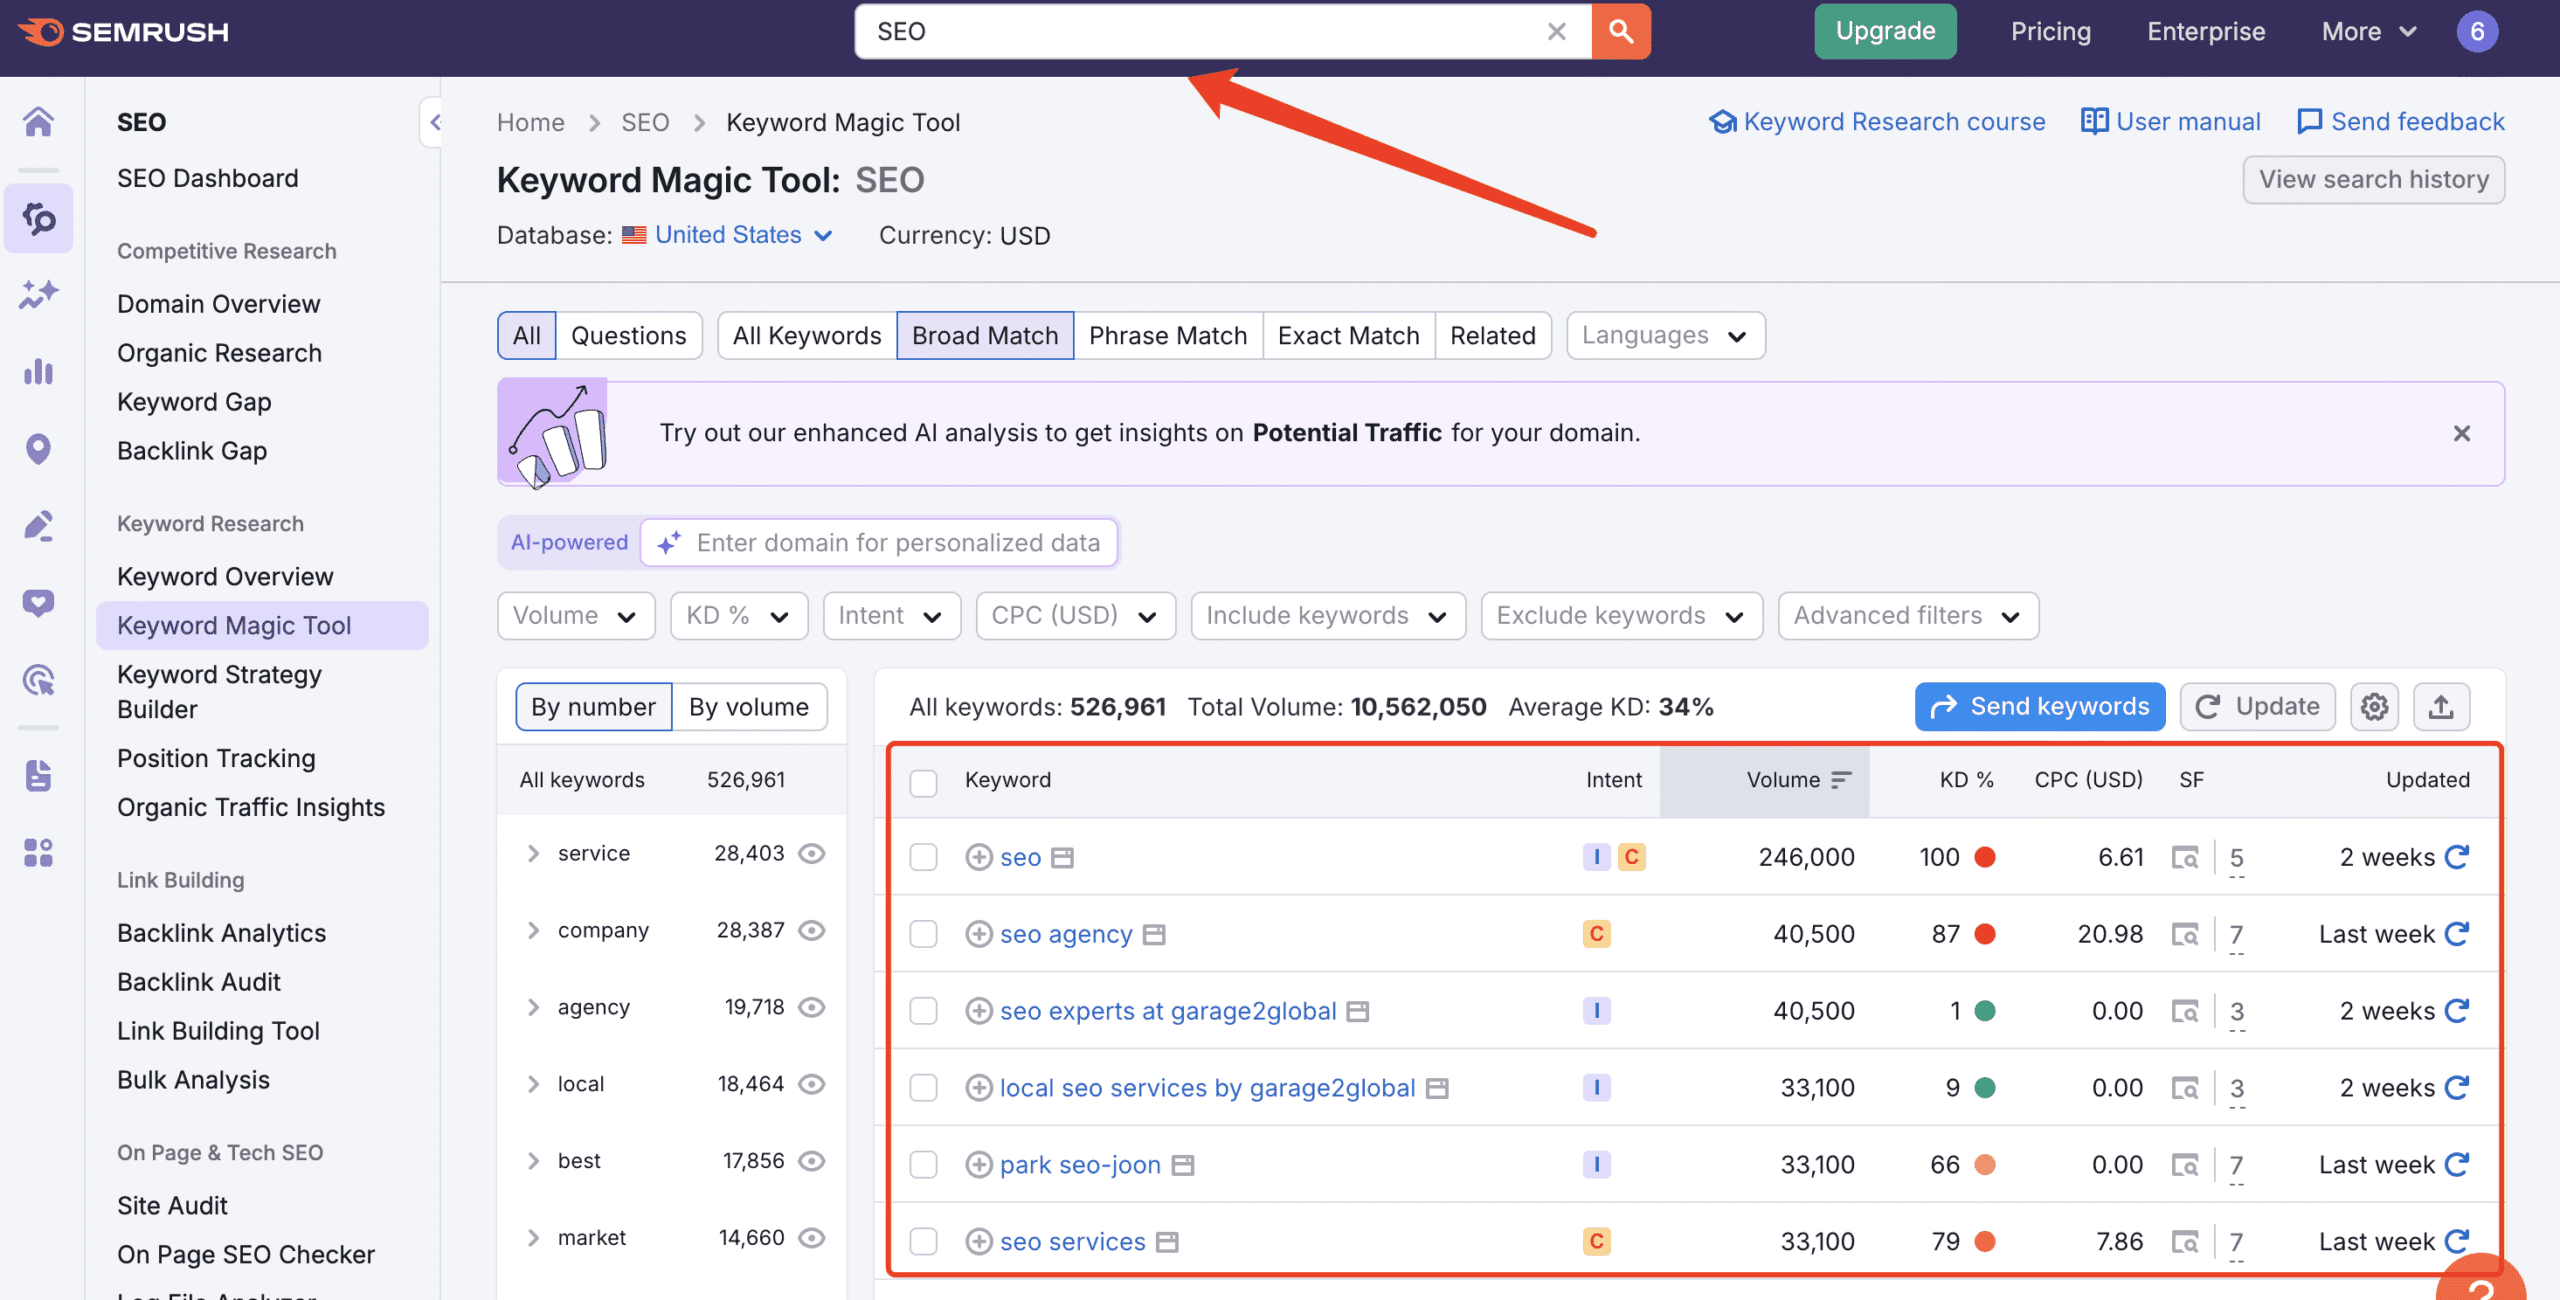2560x1300 pixels.
Task: Clear the search field with X icon
Action: (1556, 32)
